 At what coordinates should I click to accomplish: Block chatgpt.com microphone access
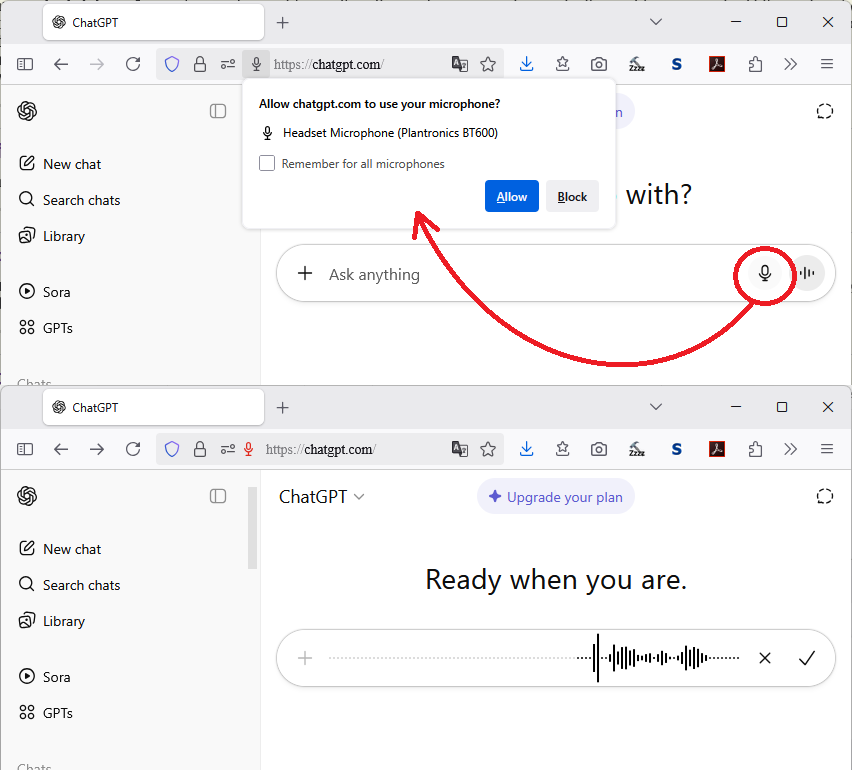[x=572, y=196]
